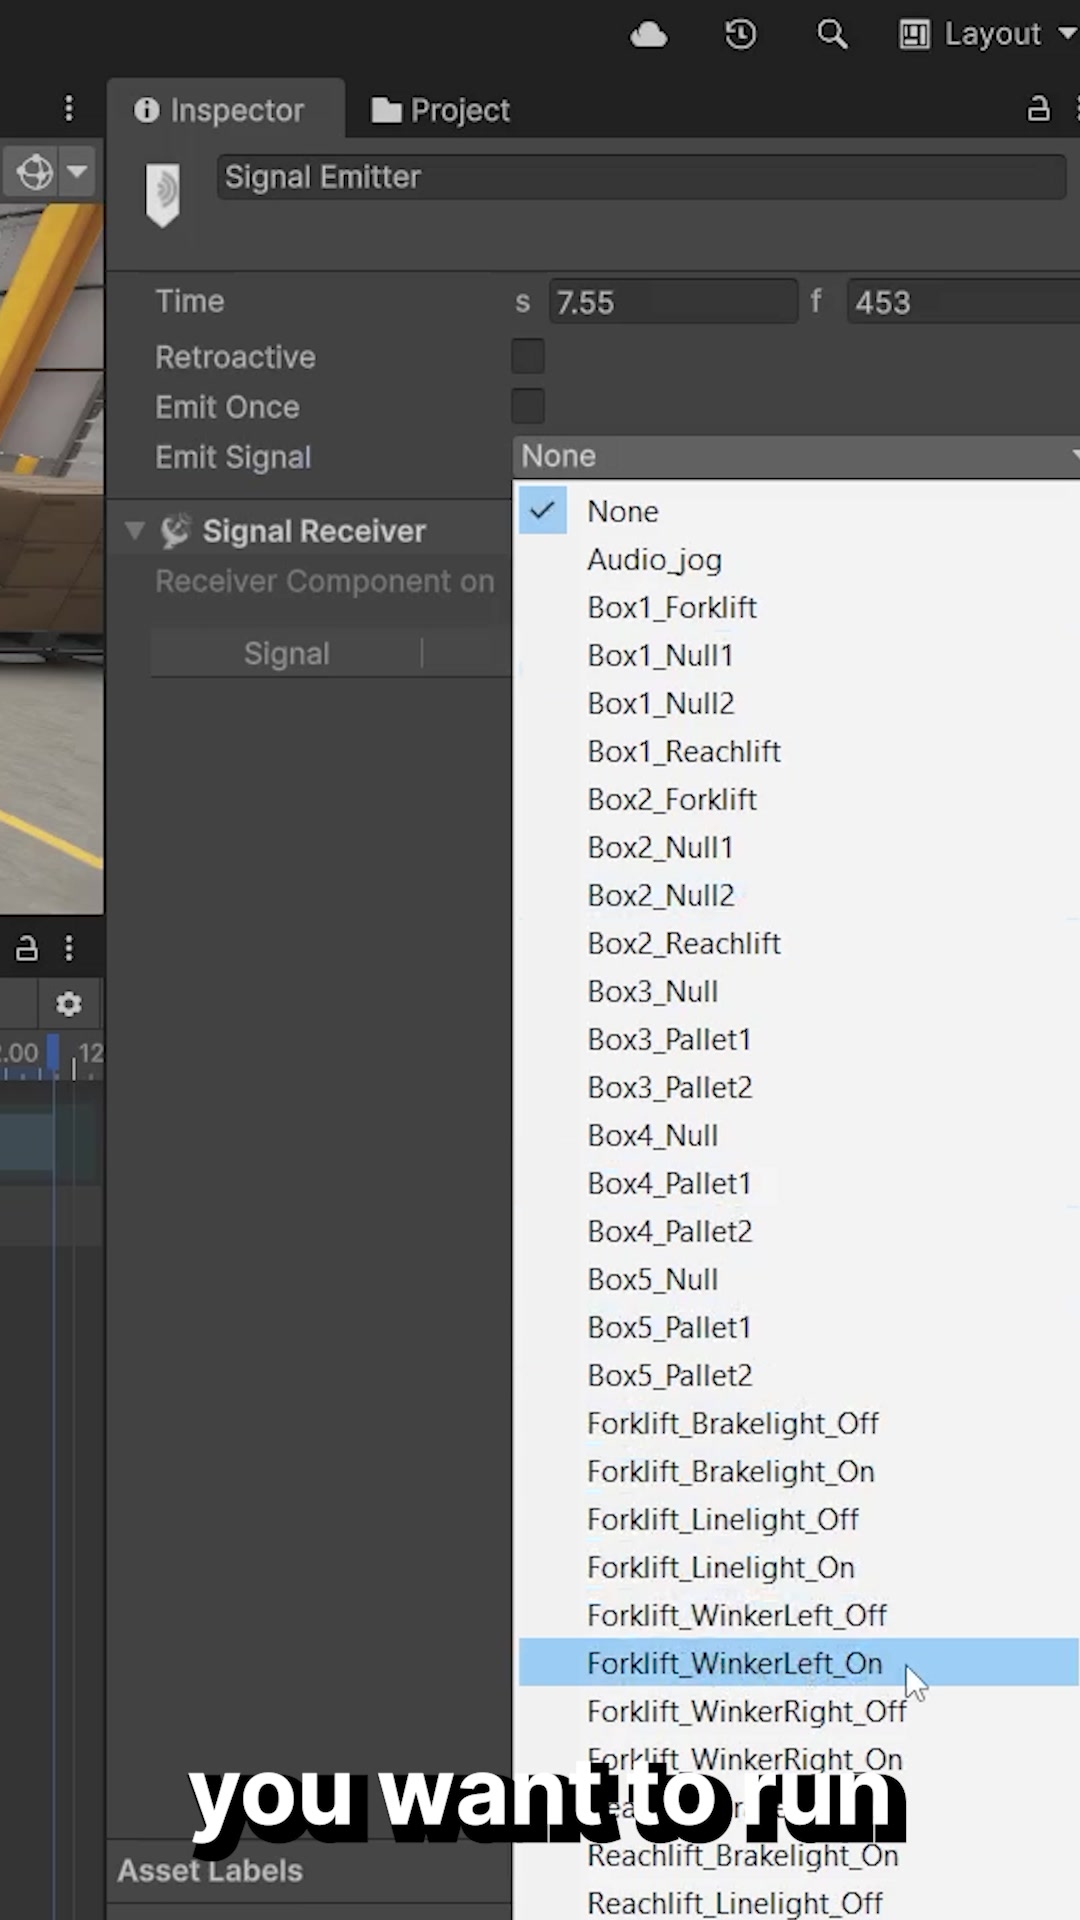Image resolution: width=1080 pixels, height=1920 pixels.
Task: Choose Forklift_Linelight_Off signal
Action: [x=798, y=1519]
